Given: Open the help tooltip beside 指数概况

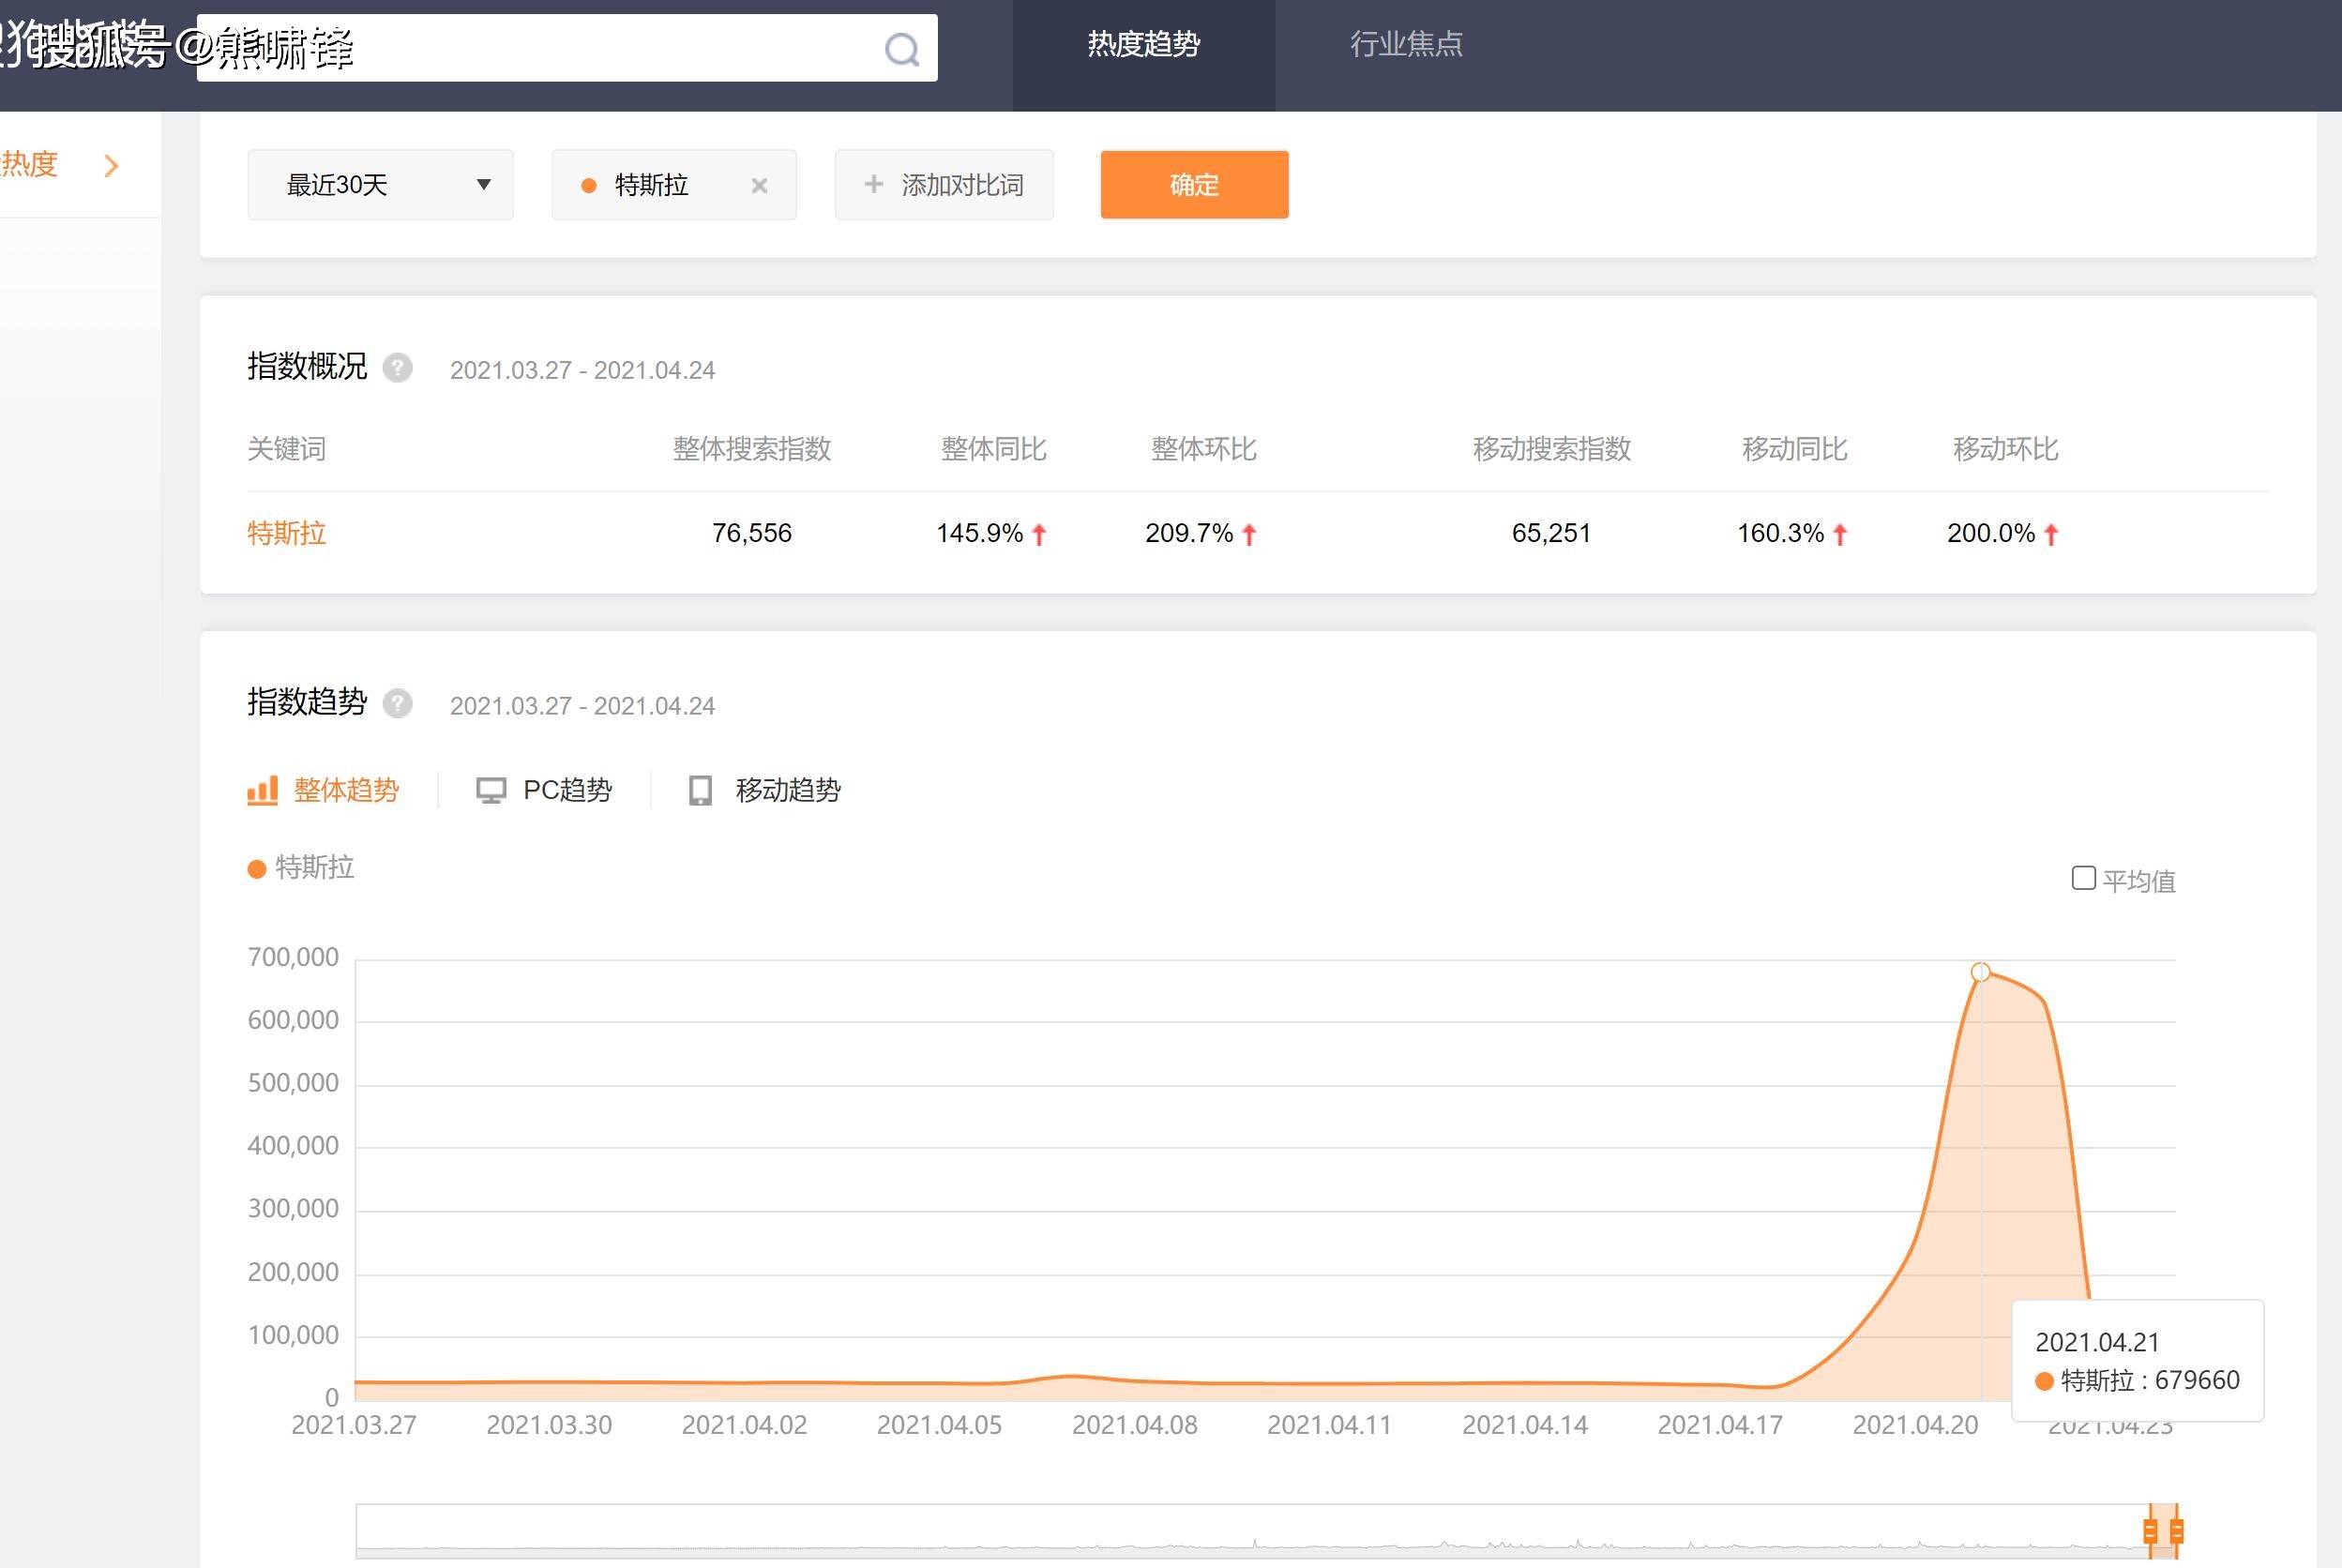Looking at the screenshot, I should (397, 368).
